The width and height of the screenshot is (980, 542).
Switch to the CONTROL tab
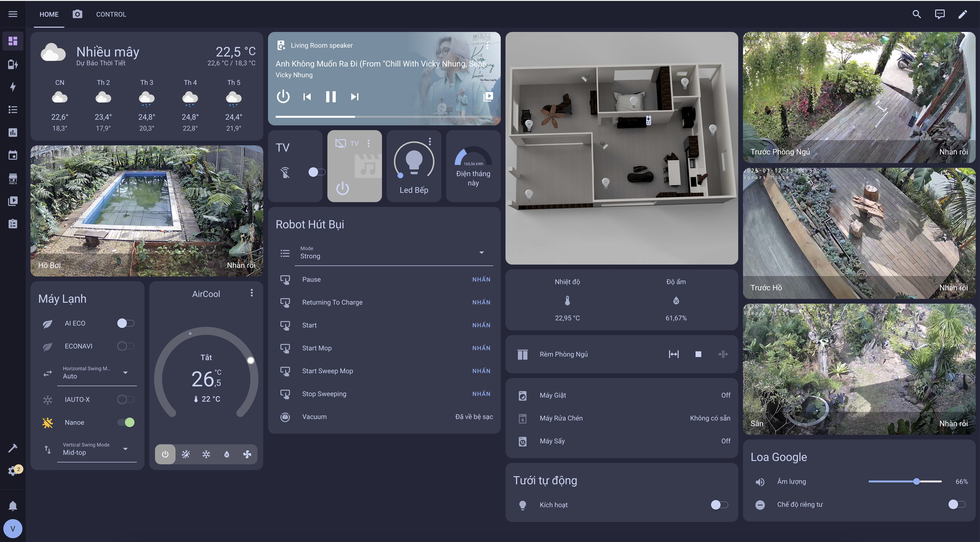[x=111, y=14]
